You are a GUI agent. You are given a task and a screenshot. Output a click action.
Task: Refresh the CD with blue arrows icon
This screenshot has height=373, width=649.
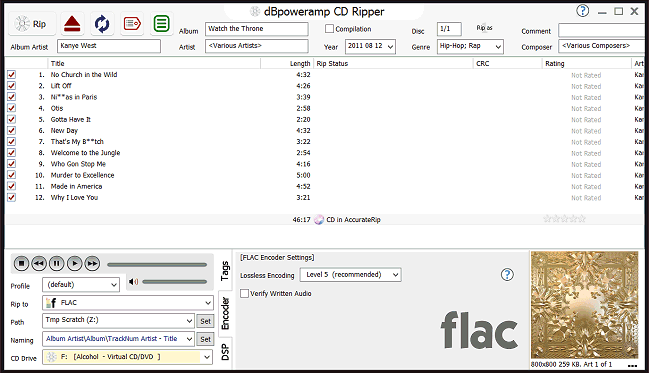coord(102,24)
